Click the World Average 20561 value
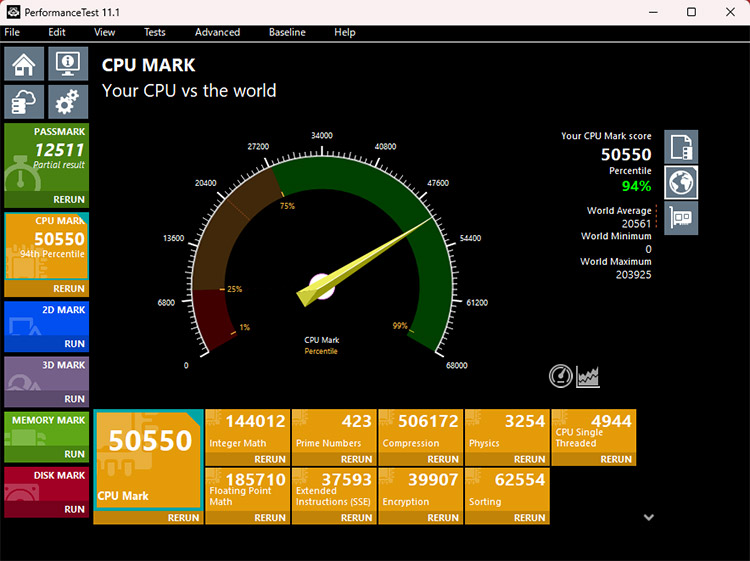This screenshot has height=561, width=750. click(636, 224)
